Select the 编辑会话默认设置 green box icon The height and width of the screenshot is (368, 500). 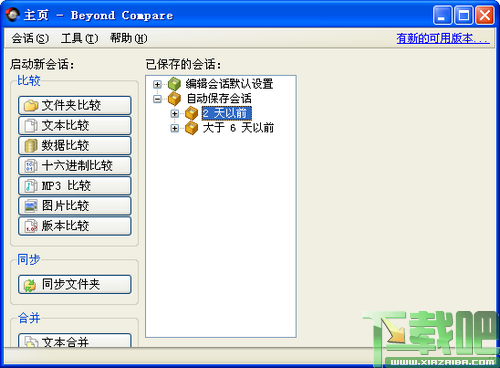coord(174,84)
